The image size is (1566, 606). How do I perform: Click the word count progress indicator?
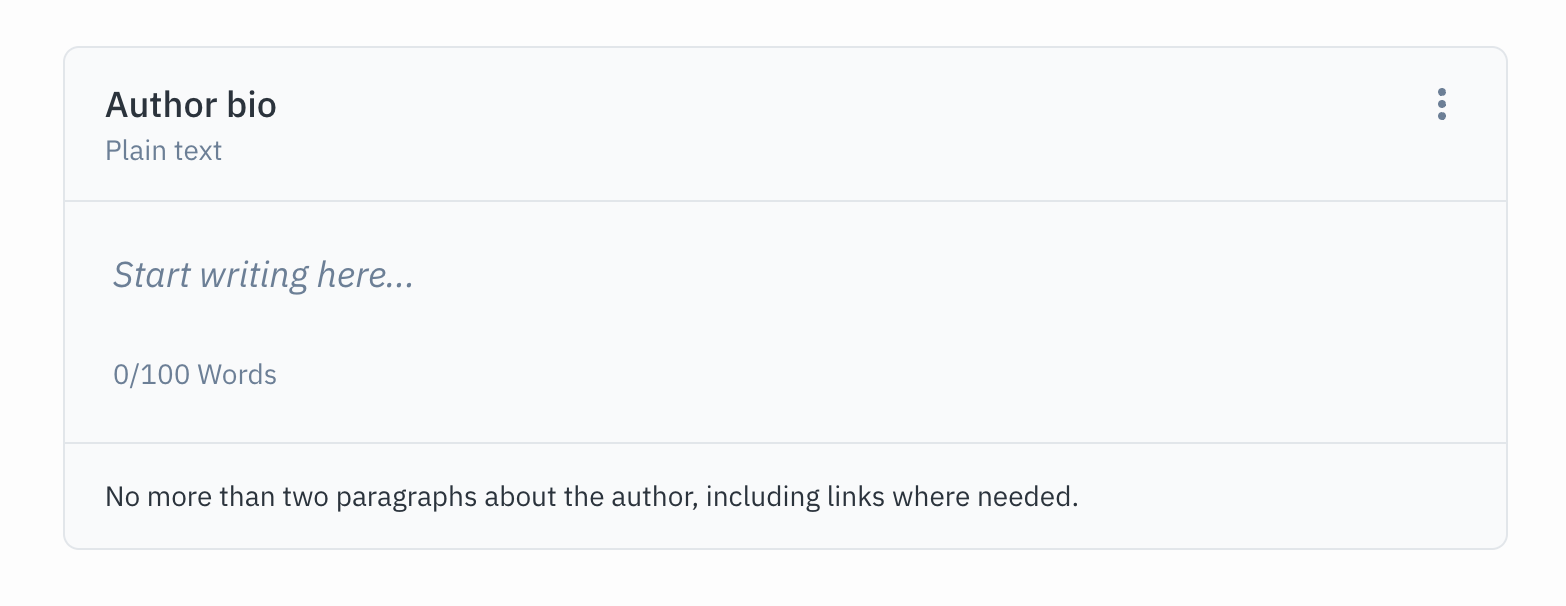[x=194, y=374]
